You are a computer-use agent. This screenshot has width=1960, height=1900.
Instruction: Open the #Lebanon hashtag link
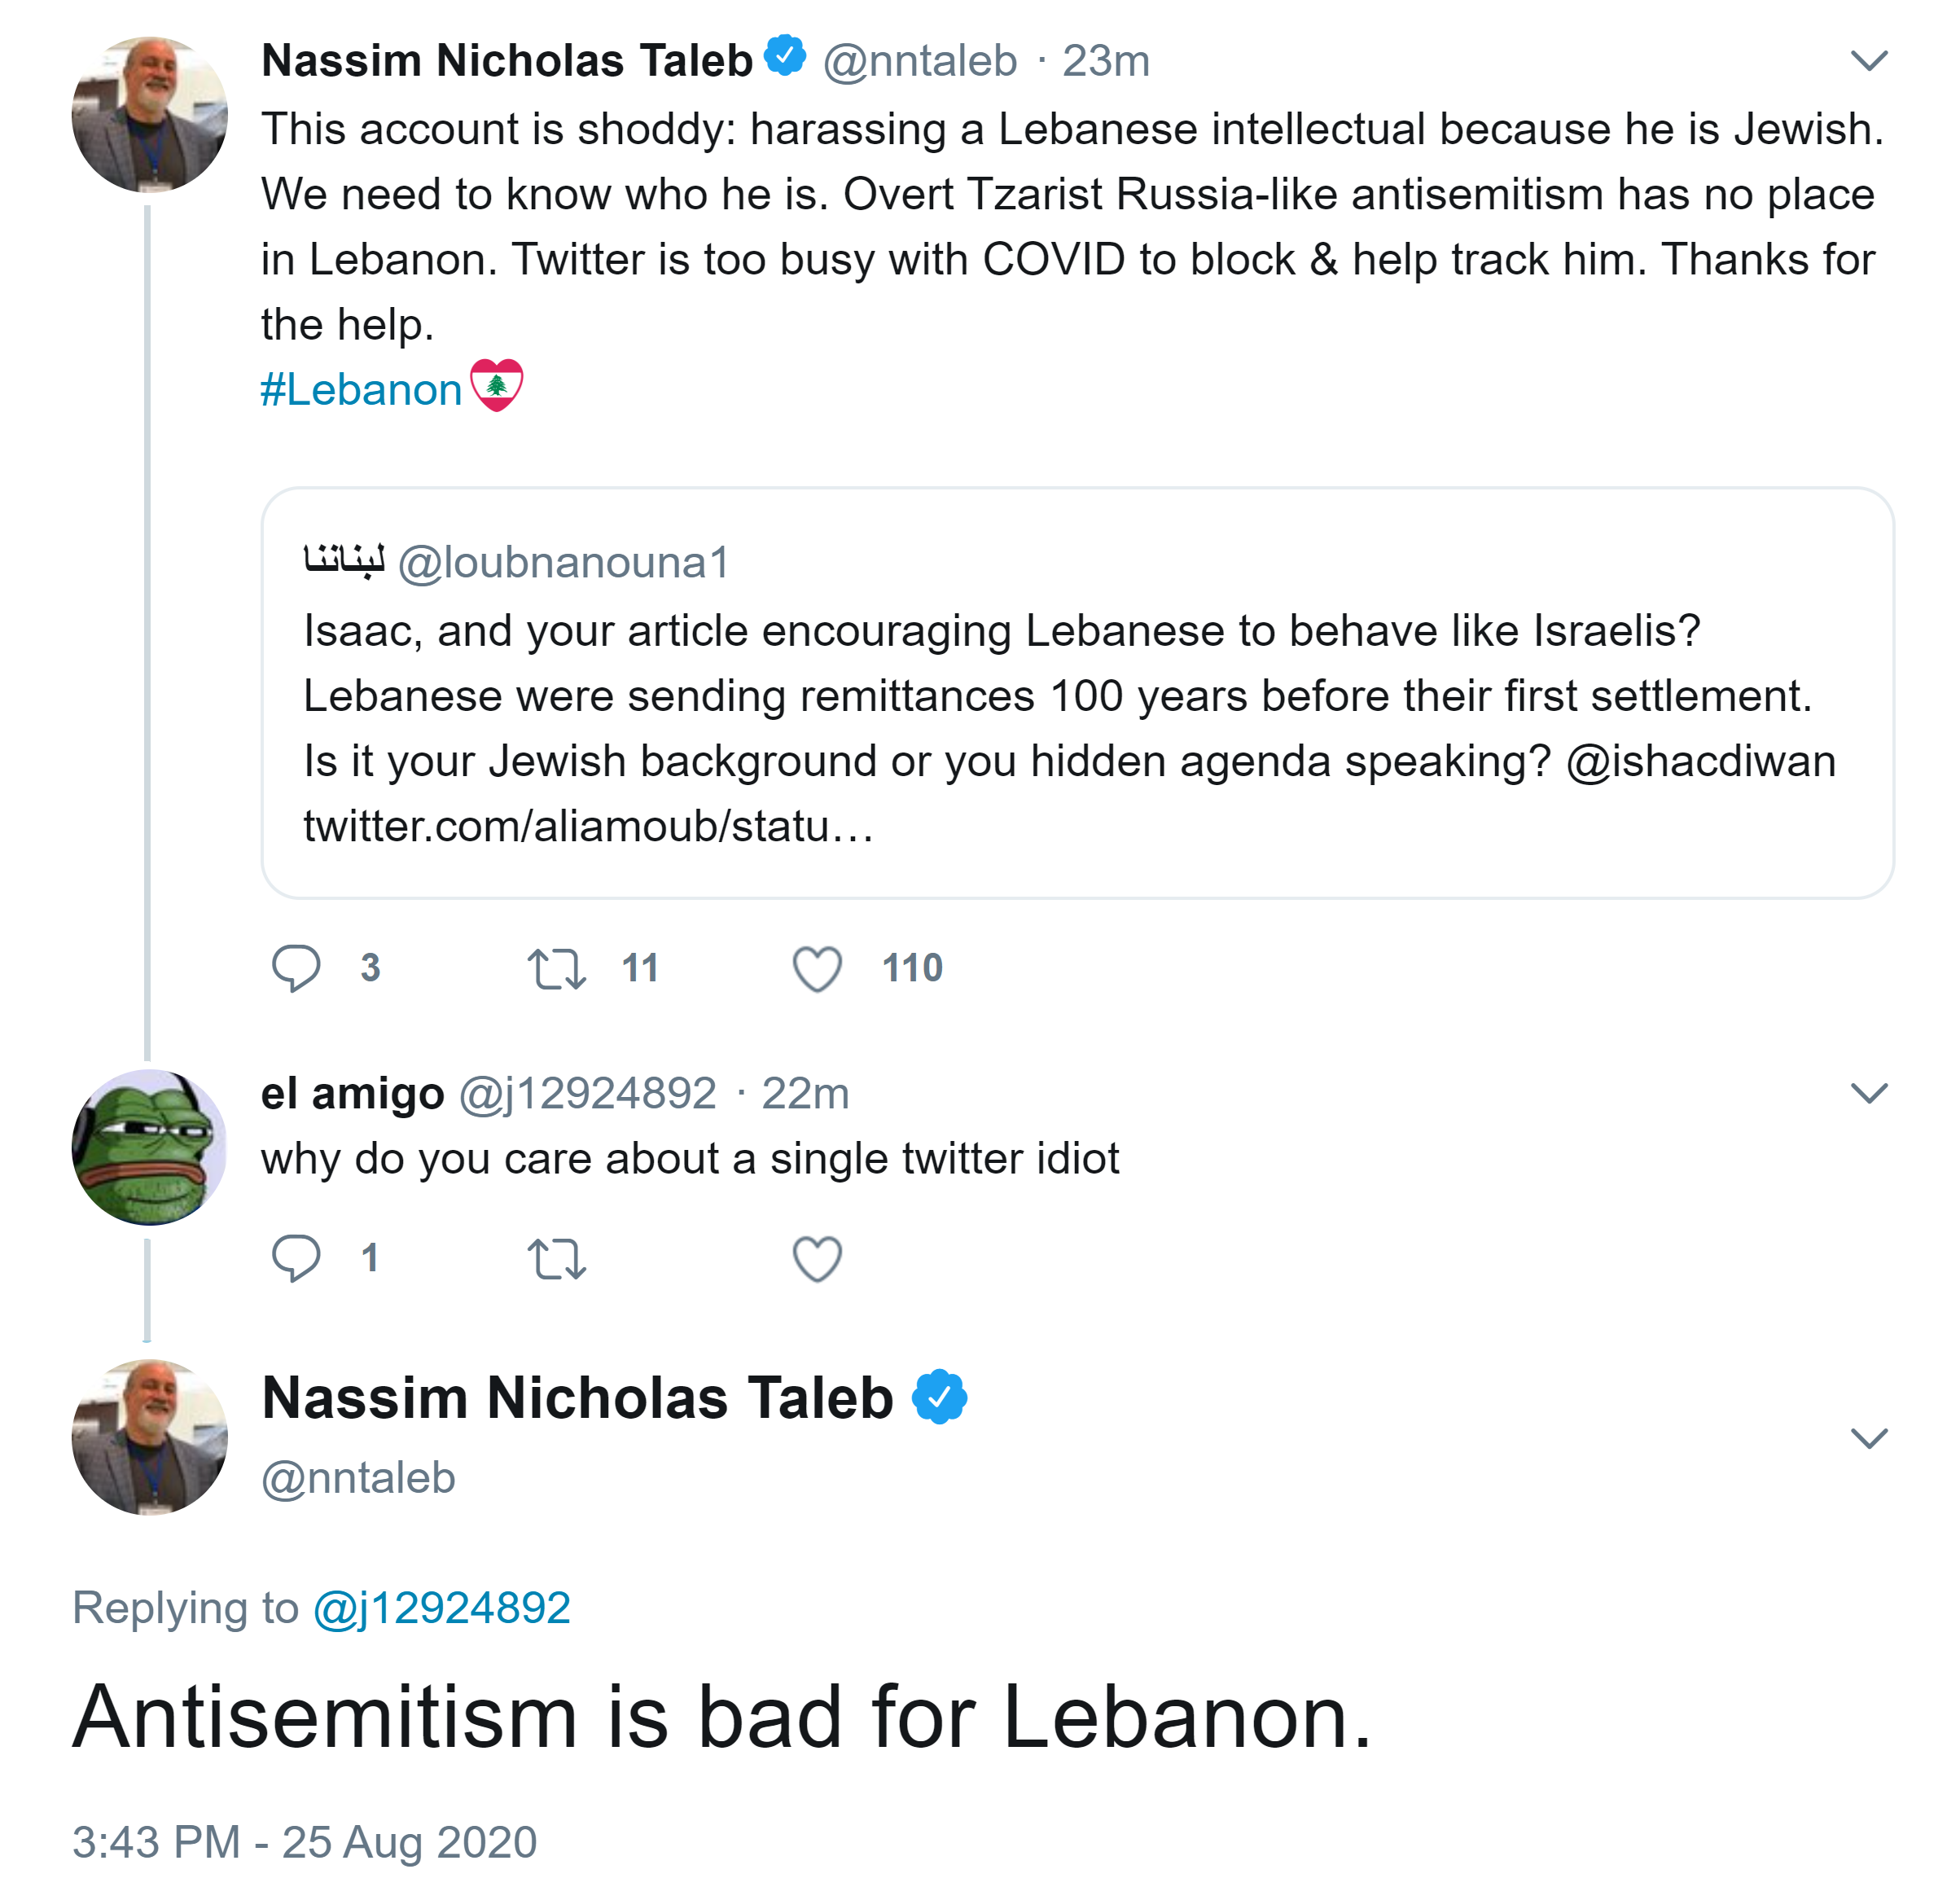pos(361,390)
